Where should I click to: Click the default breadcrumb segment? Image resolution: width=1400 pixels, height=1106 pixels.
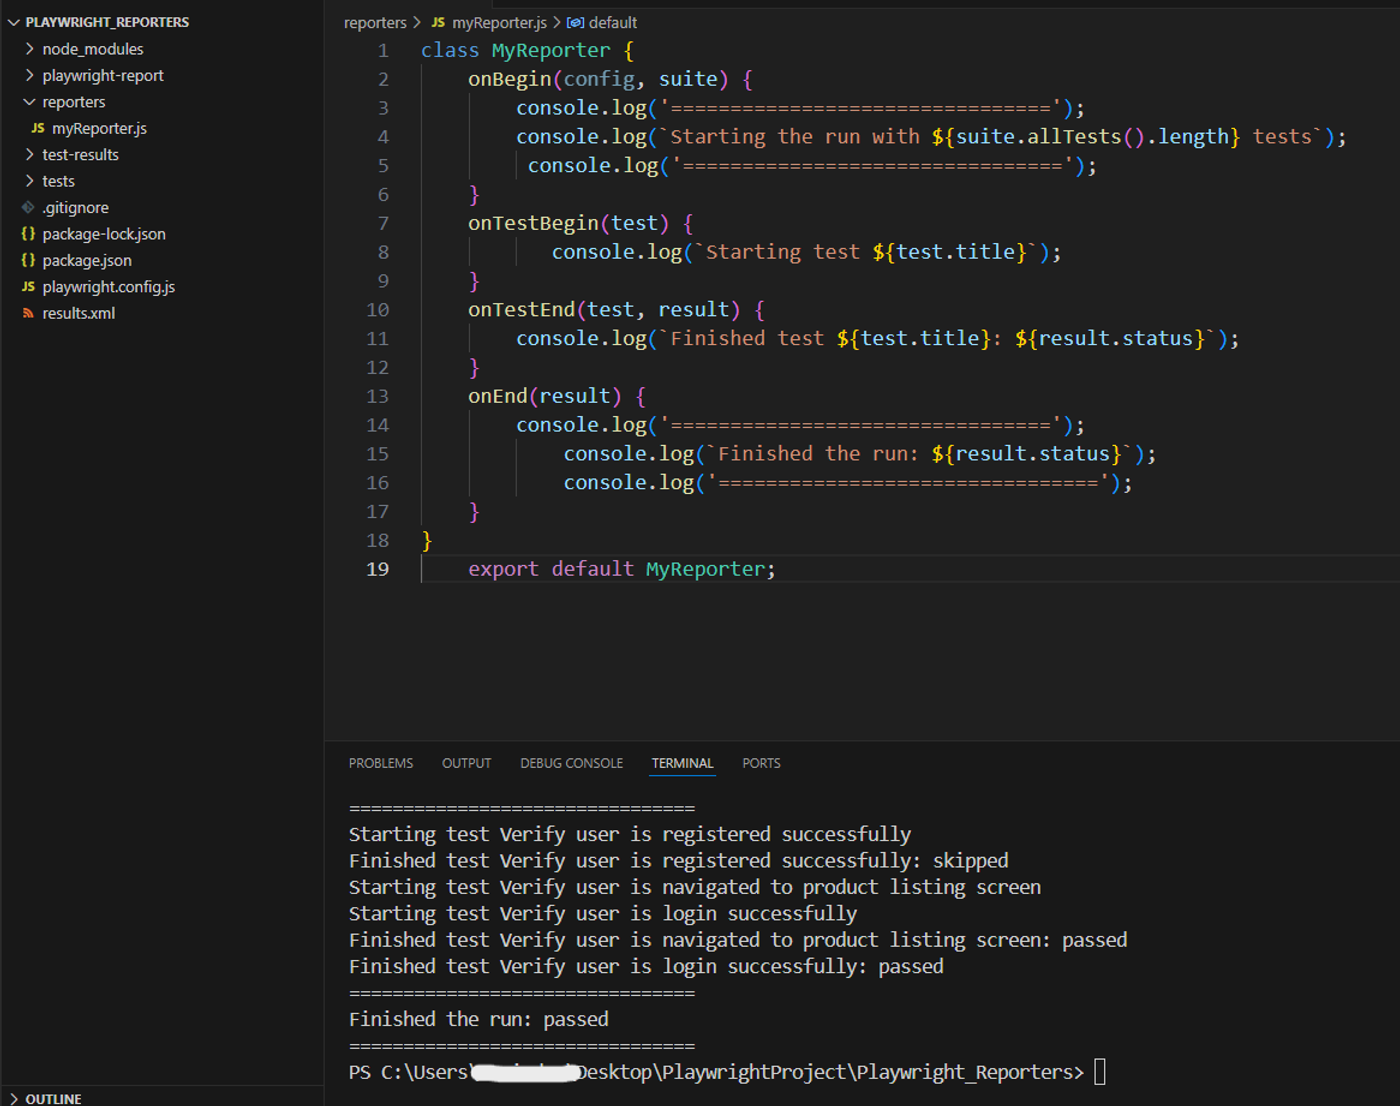tap(613, 22)
